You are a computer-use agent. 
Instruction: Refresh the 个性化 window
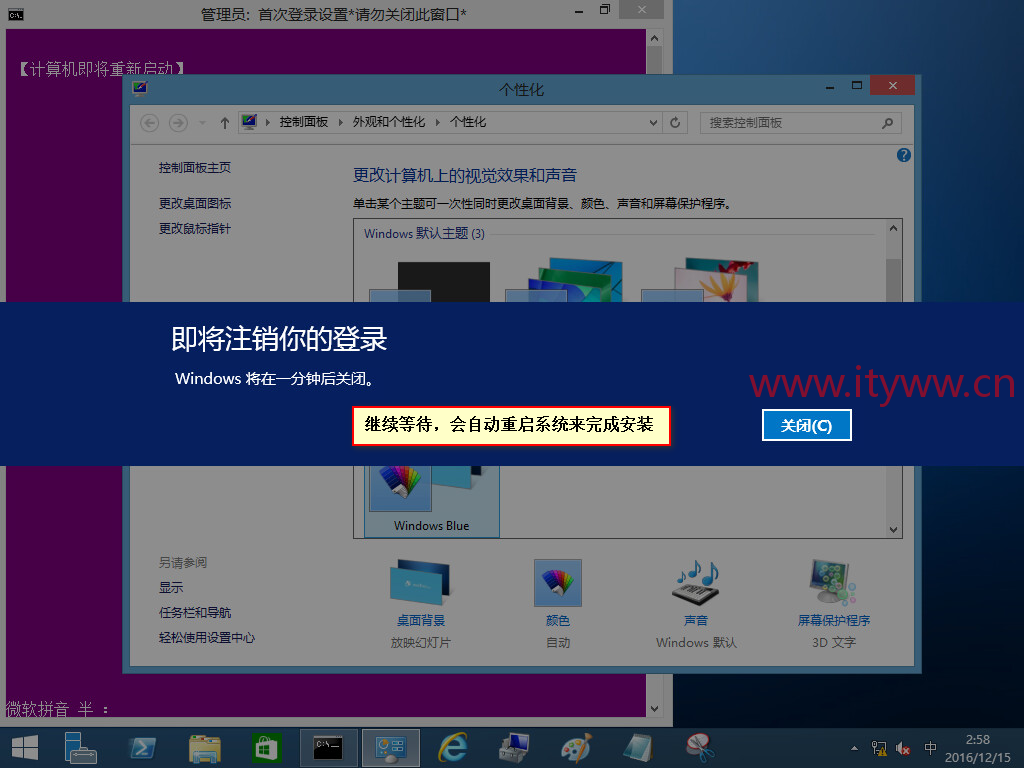point(675,123)
